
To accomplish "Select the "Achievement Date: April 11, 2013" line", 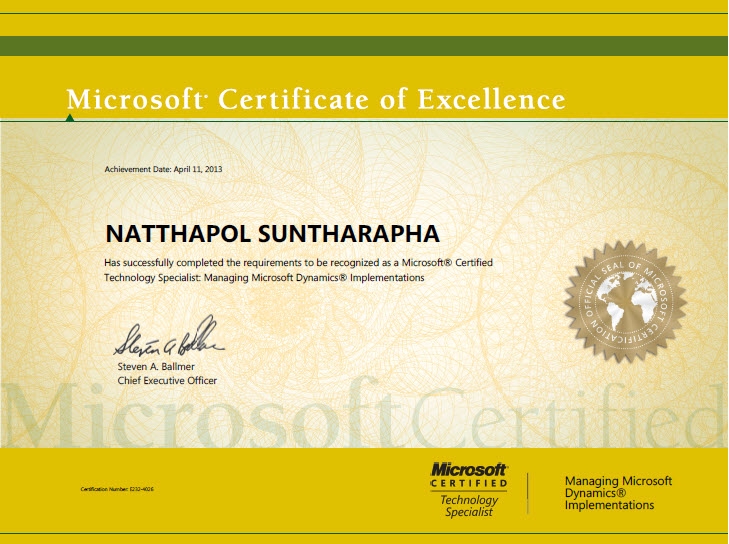I will click(x=163, y=169).
